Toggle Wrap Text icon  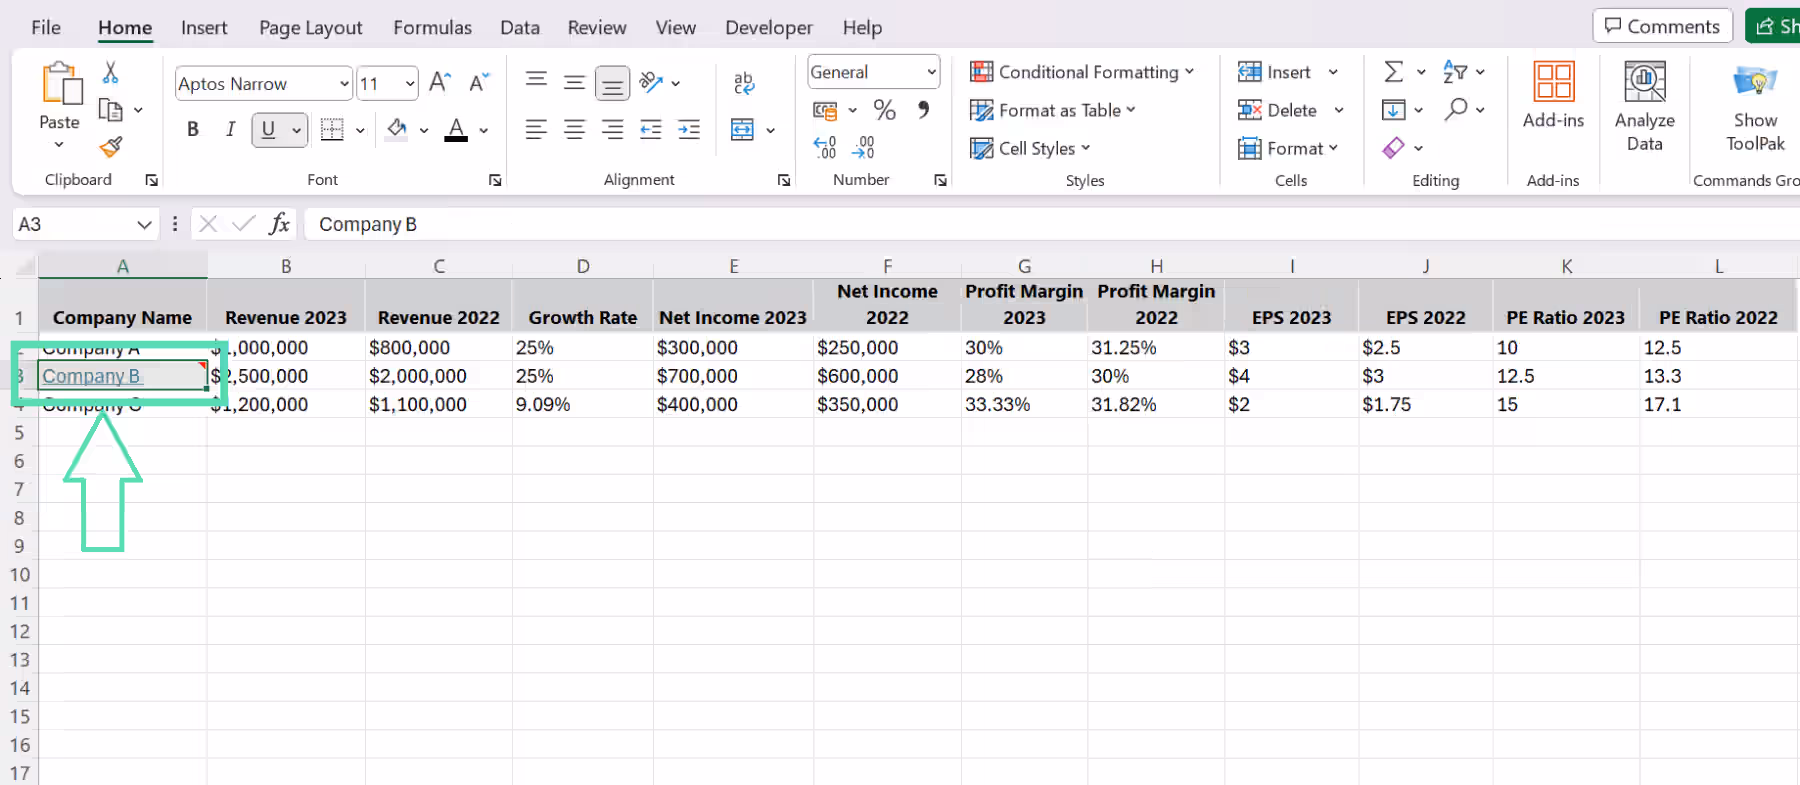pos(744,83)
